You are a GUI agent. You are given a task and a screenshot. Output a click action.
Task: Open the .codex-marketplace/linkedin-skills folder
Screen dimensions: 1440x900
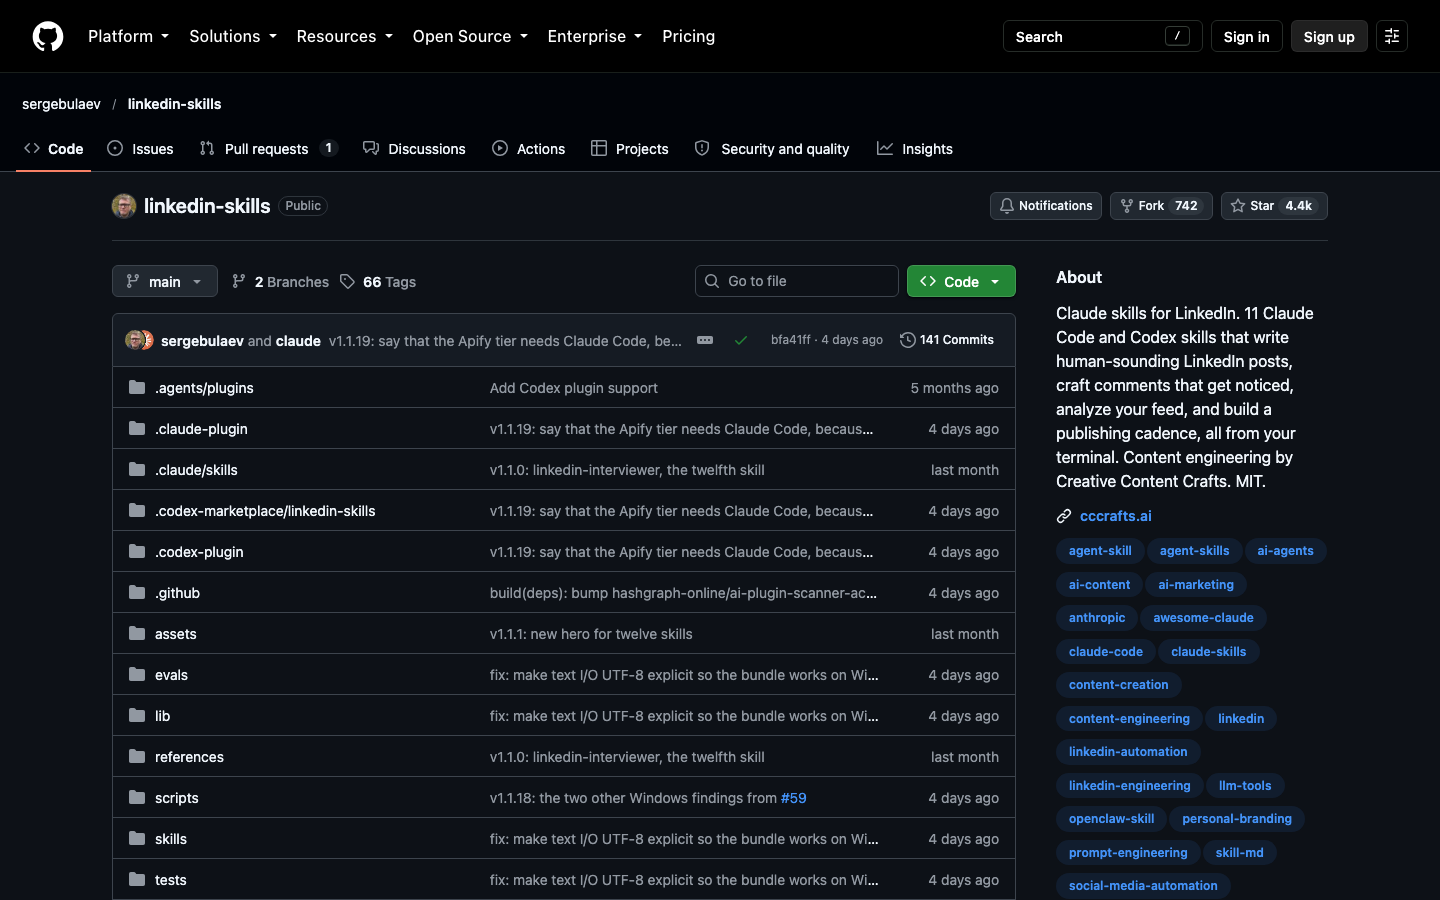pos(265,511)
